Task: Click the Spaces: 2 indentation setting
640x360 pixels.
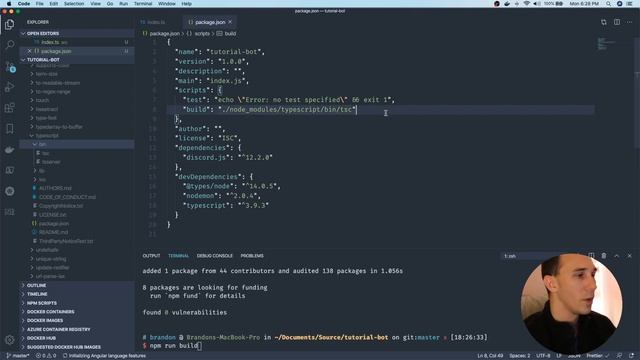Action: pos(520,356)
